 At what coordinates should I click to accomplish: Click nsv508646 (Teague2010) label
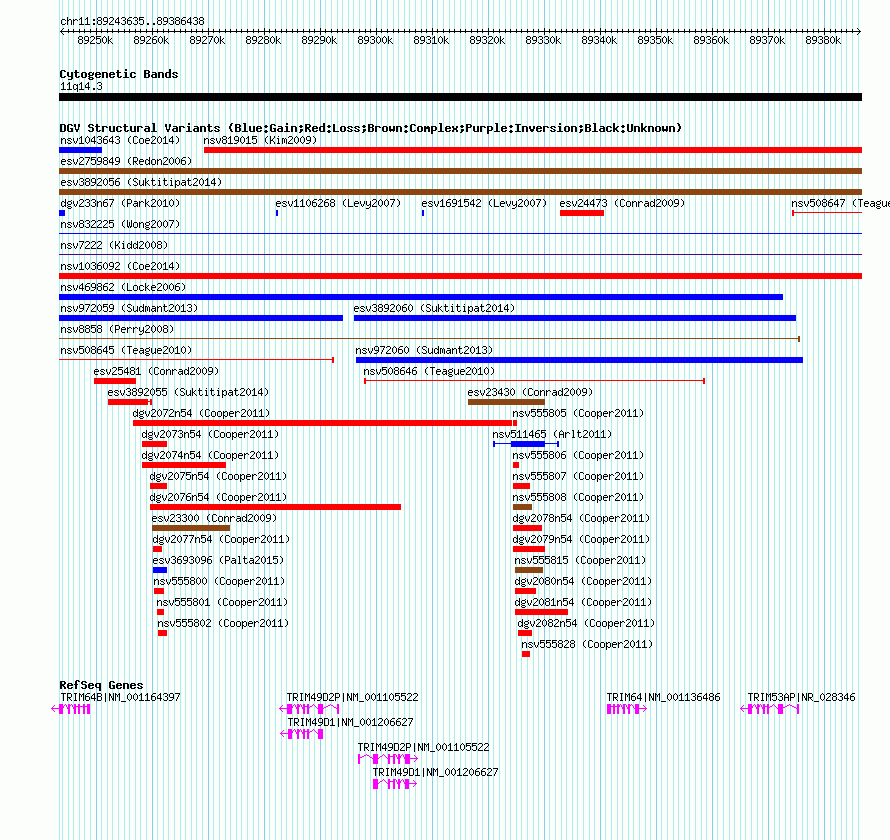(x=429, y=371)
